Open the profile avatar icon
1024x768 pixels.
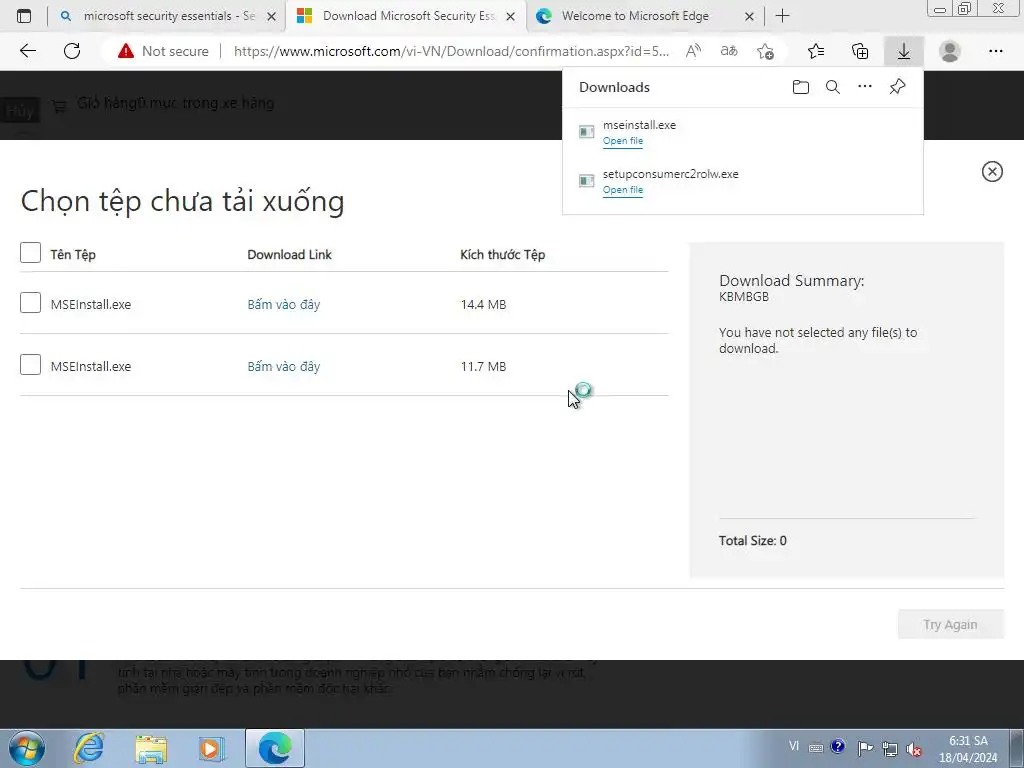[950, 51]
